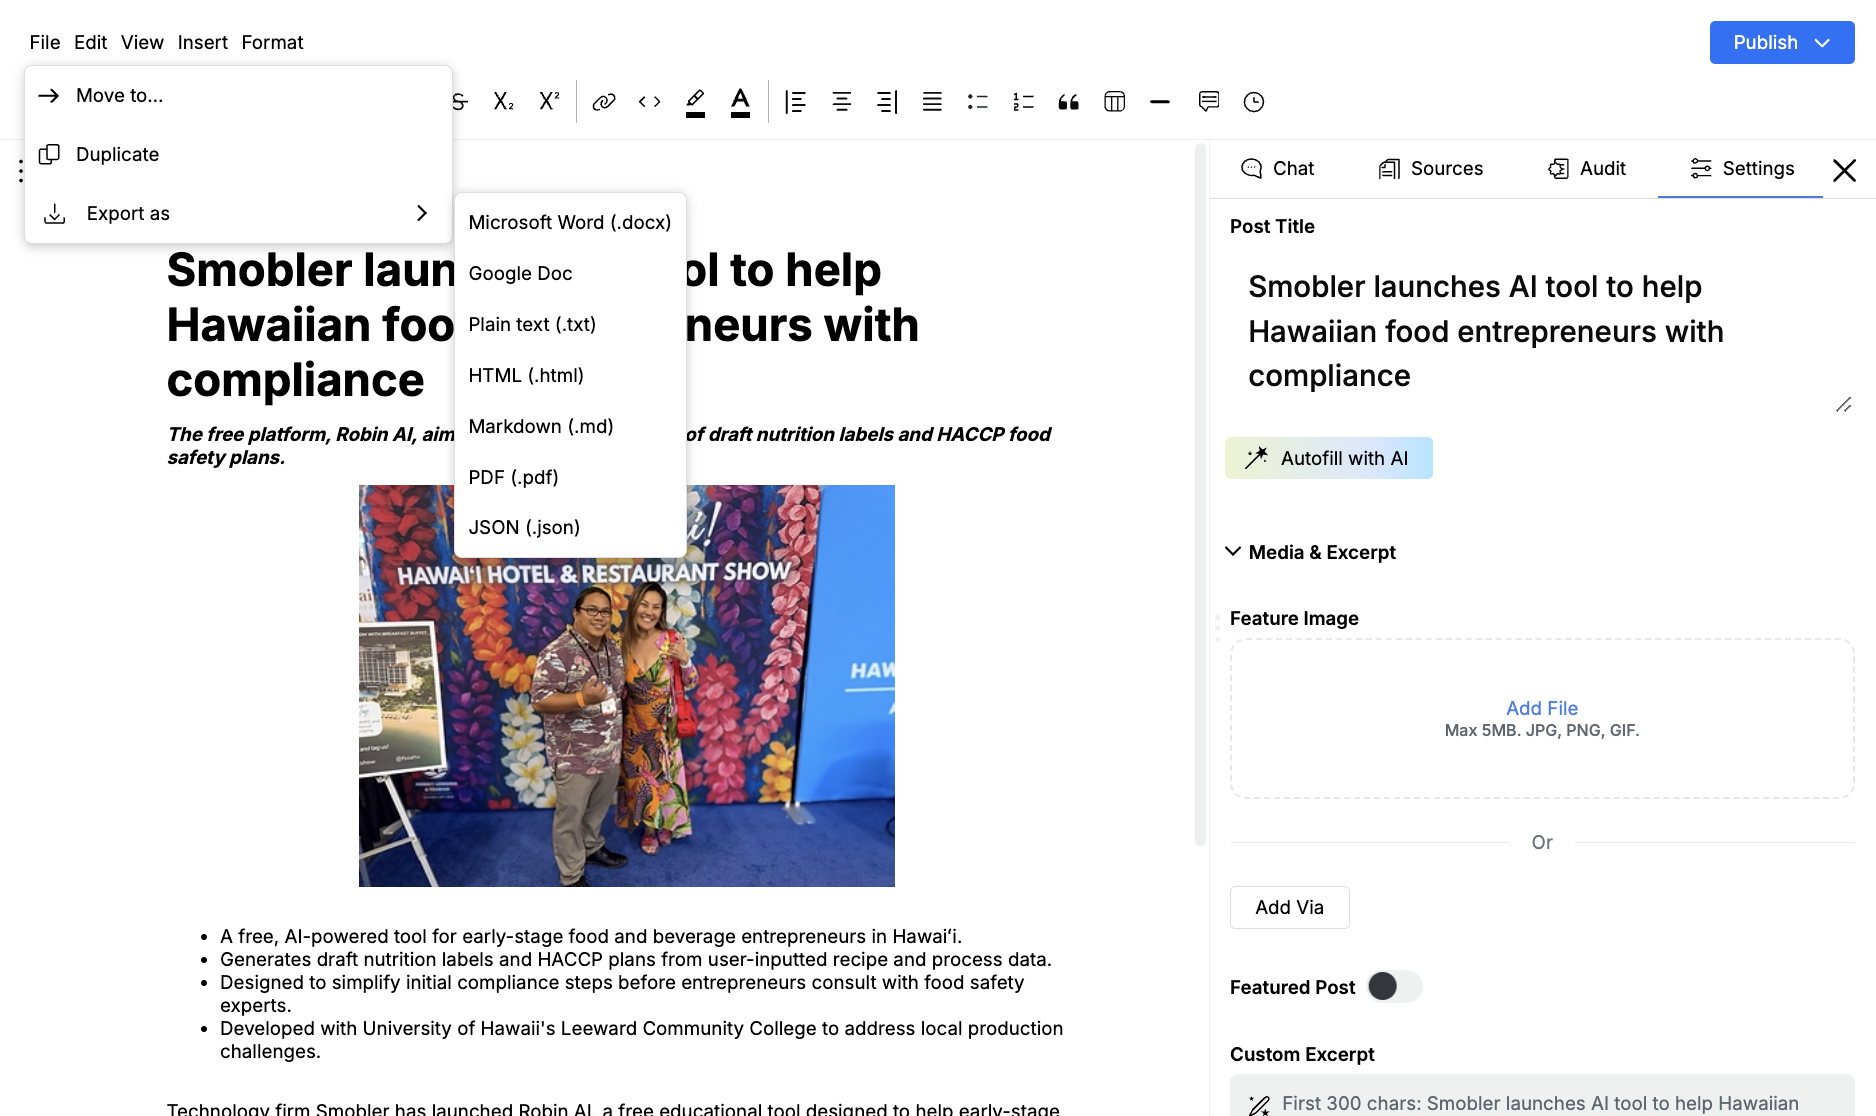This screenshot has width=1876, height=1116.
Task: Select the Settings tab
Action: coord(1741,168)
